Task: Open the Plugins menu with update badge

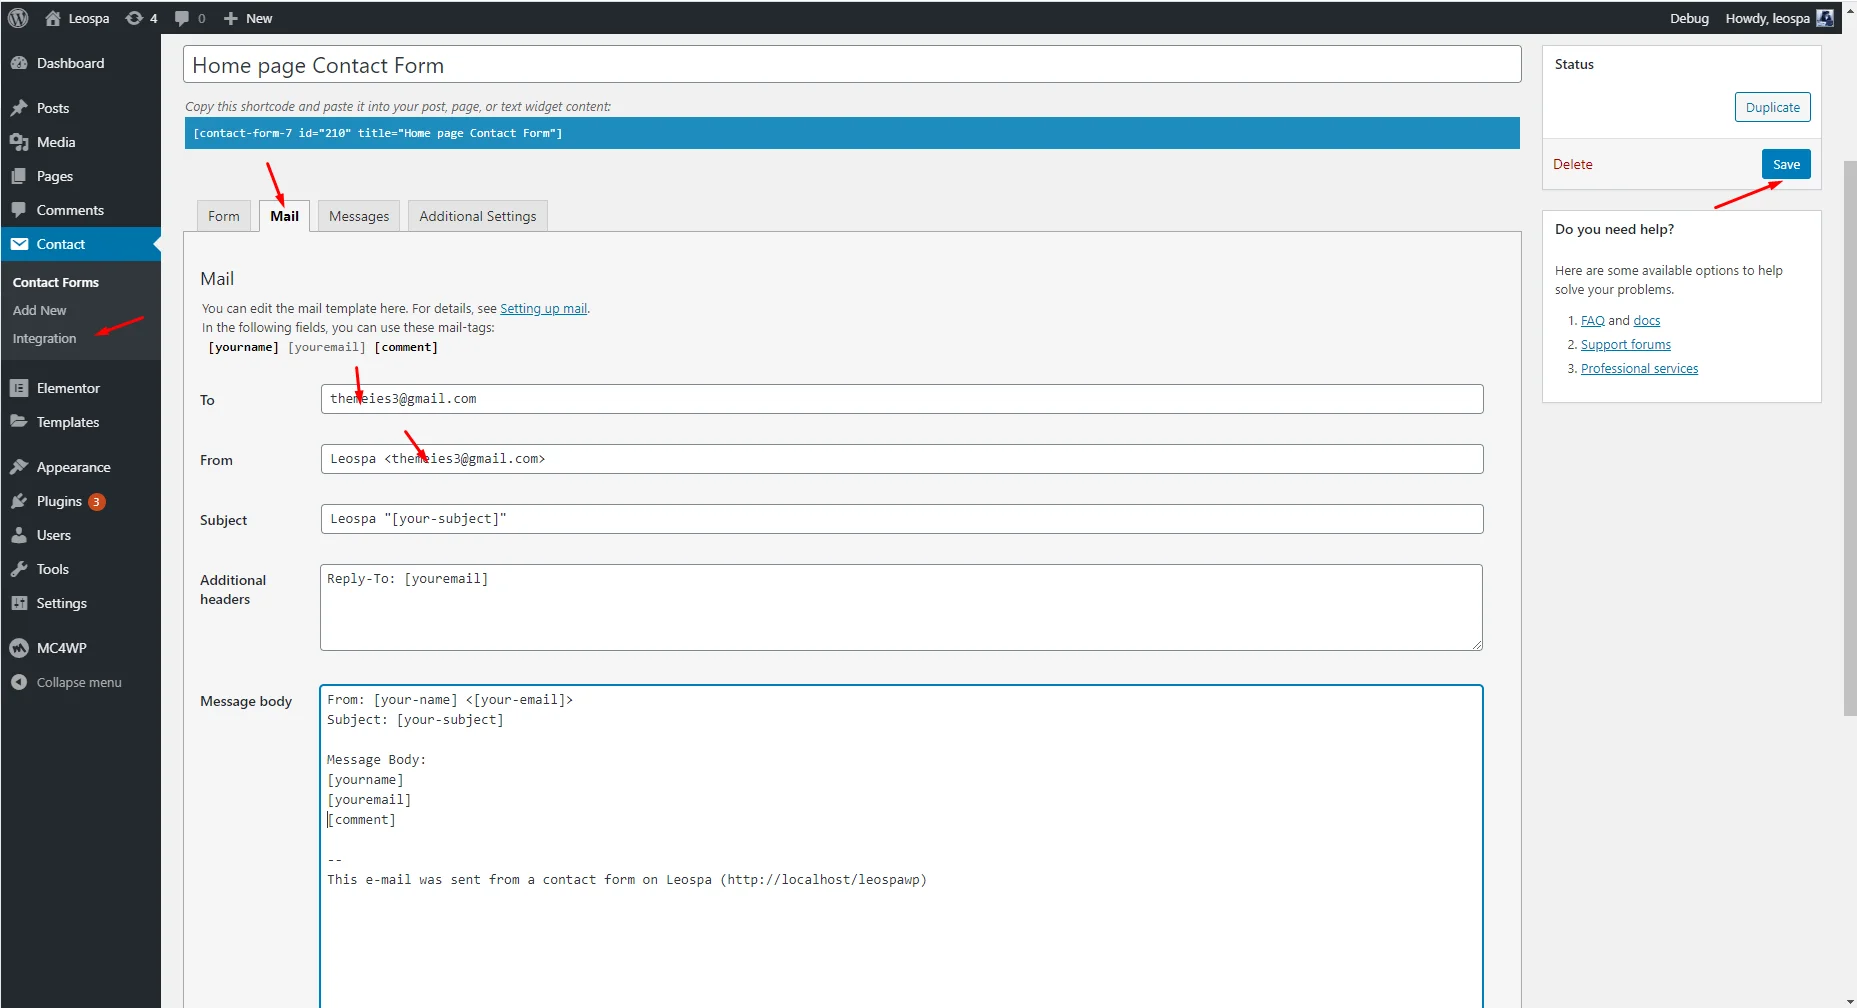Action: click(60, 501)
